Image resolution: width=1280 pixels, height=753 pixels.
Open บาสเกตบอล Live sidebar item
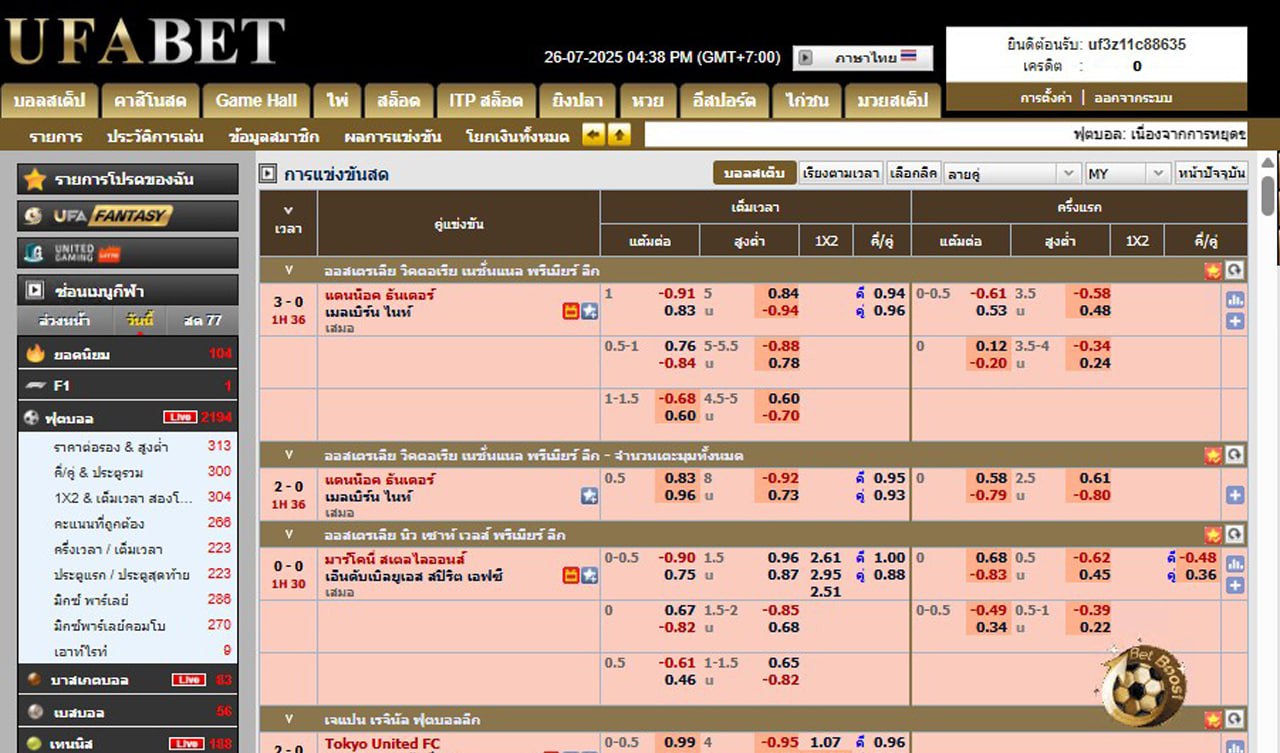point(128,680)
